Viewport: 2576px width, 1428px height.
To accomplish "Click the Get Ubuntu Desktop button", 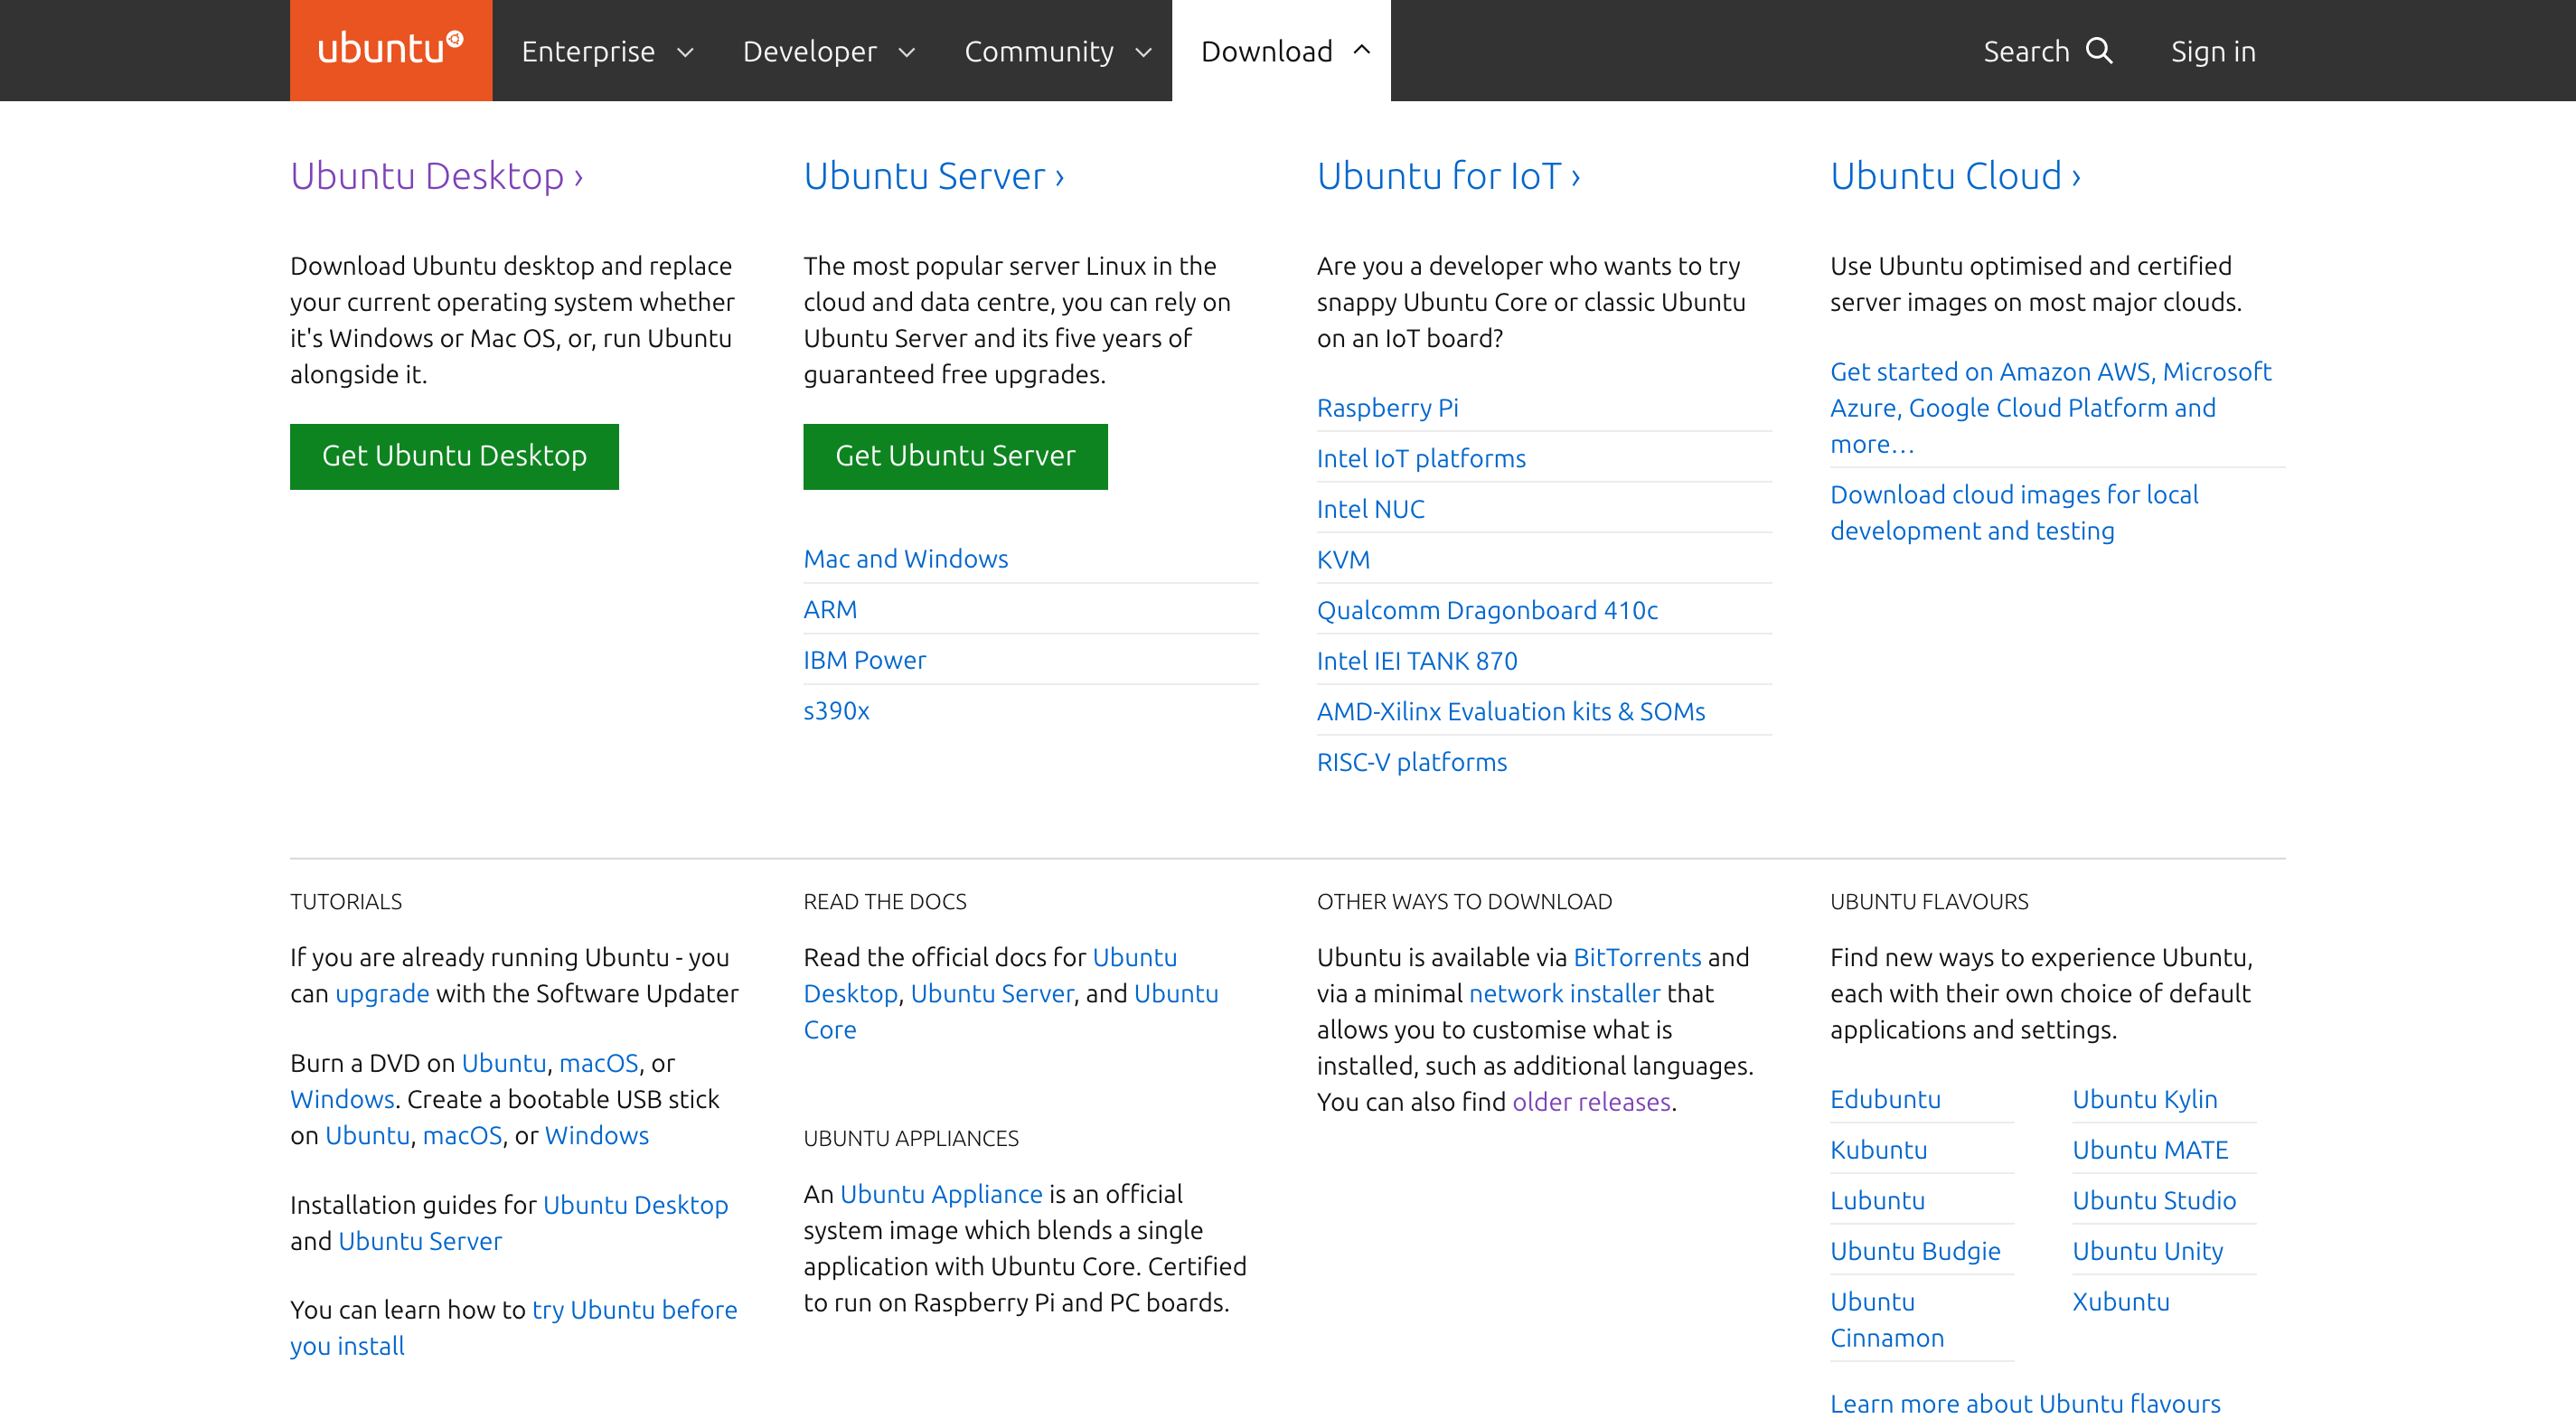I will 454,456.
